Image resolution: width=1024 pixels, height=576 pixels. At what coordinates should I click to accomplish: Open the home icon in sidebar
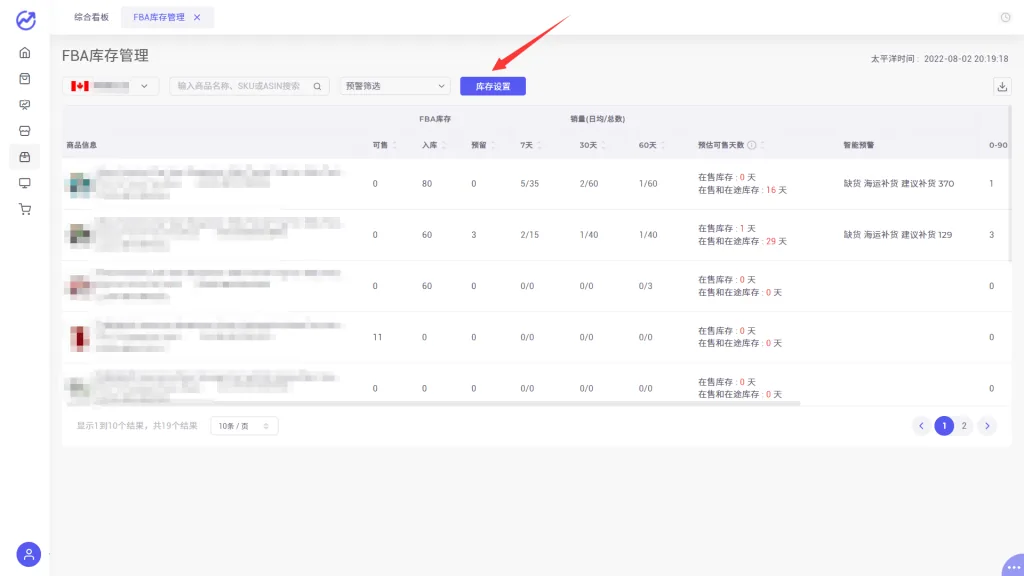(25, 52)
